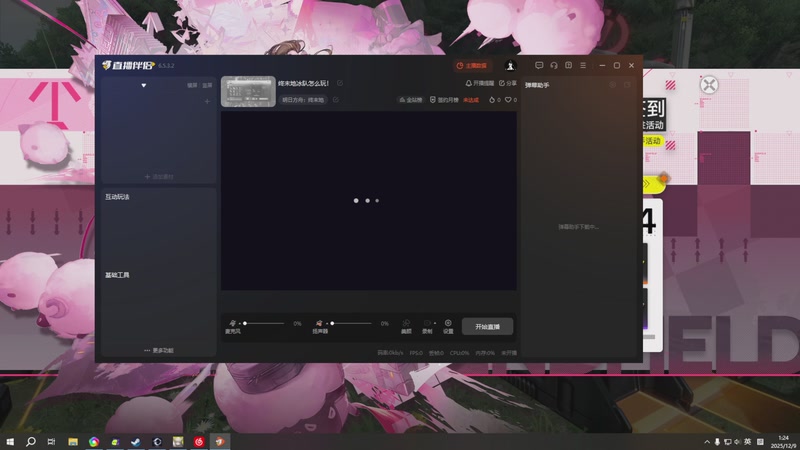Image resolution: width=800 pixels, height=450 pixels.
Task: Click the FPS status text
Action: (x=416, y=353)
